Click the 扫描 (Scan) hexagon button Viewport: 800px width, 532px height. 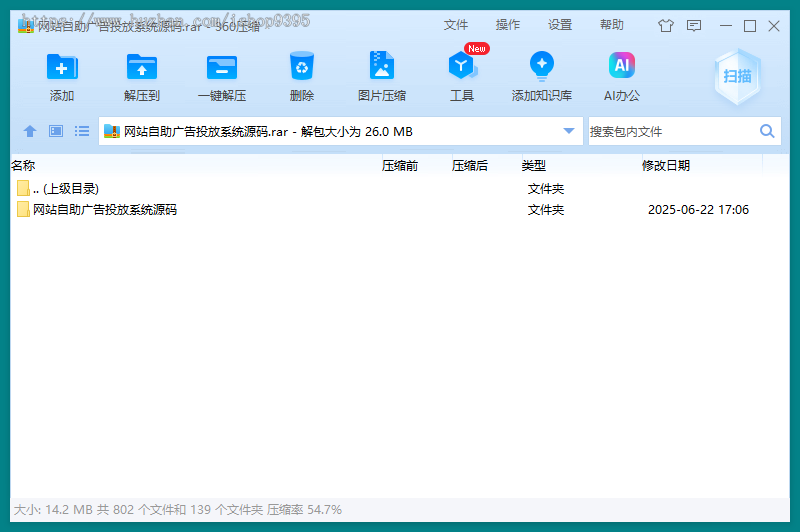[737, 77]
